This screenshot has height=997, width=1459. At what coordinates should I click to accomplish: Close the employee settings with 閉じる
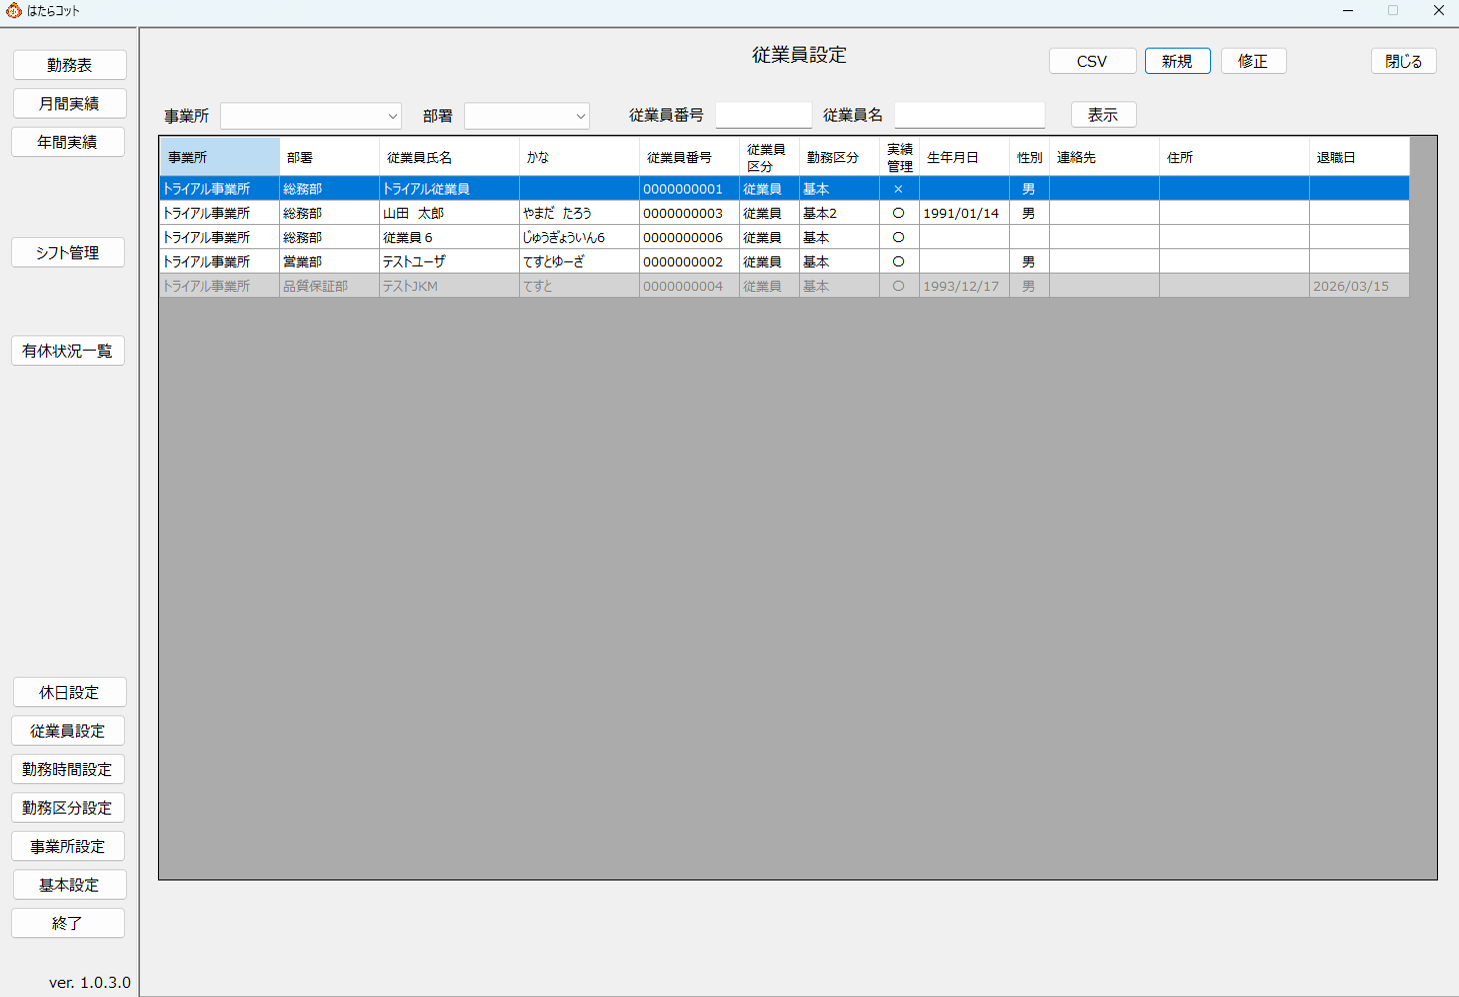pyautogui.click(x=1403, y=61)
